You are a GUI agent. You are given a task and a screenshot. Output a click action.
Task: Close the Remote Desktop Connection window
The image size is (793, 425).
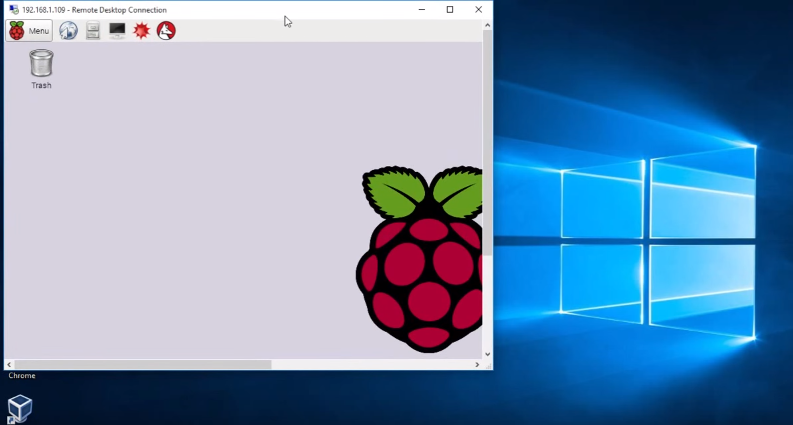478,10
